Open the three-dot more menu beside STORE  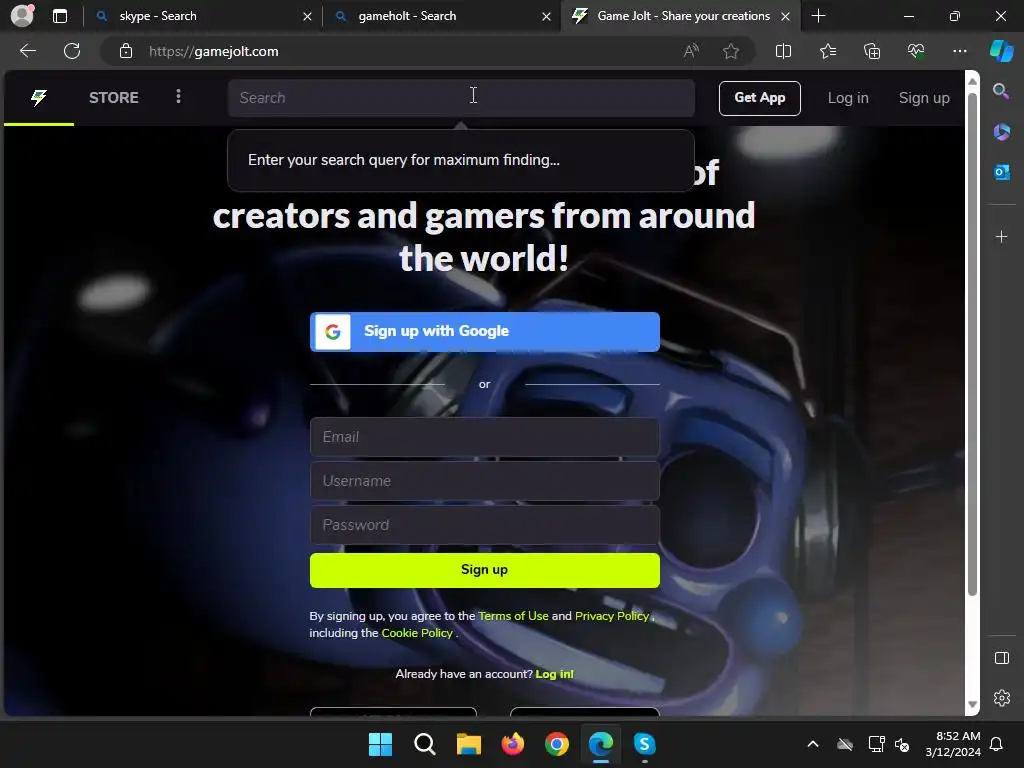point(178,97)
